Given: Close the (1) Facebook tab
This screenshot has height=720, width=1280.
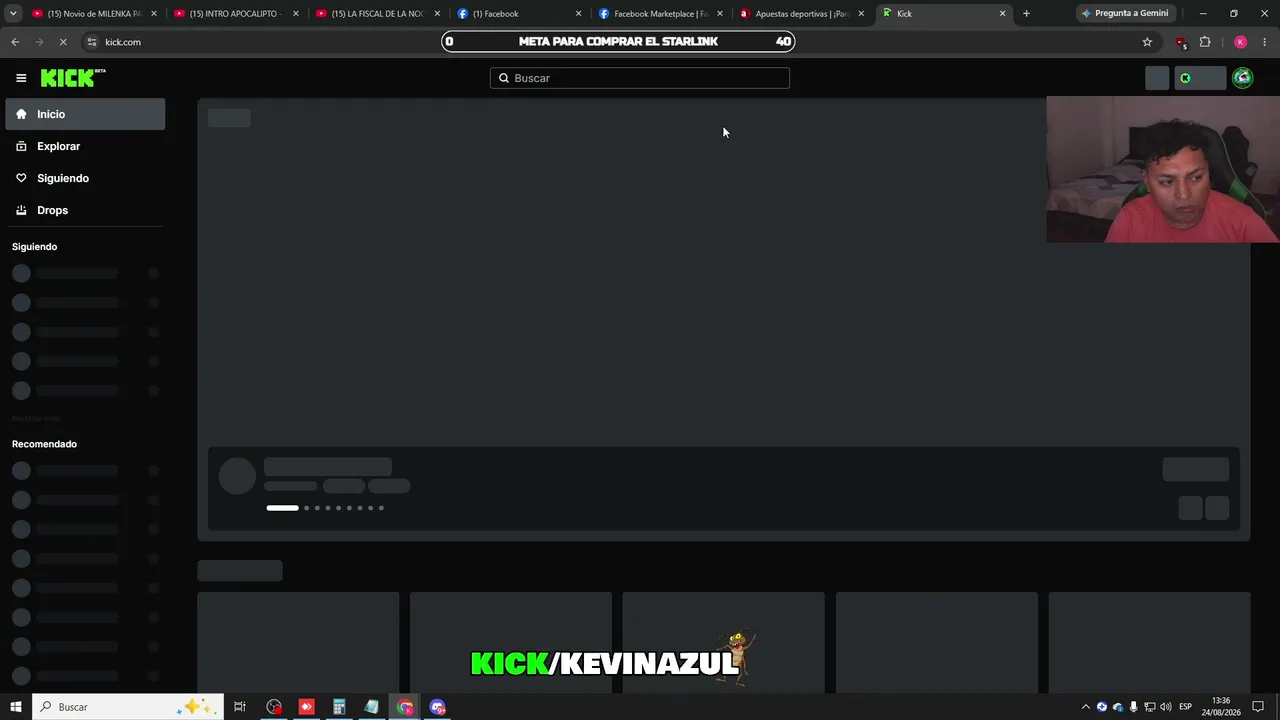Looking at the screenshot, I should 578,14.
